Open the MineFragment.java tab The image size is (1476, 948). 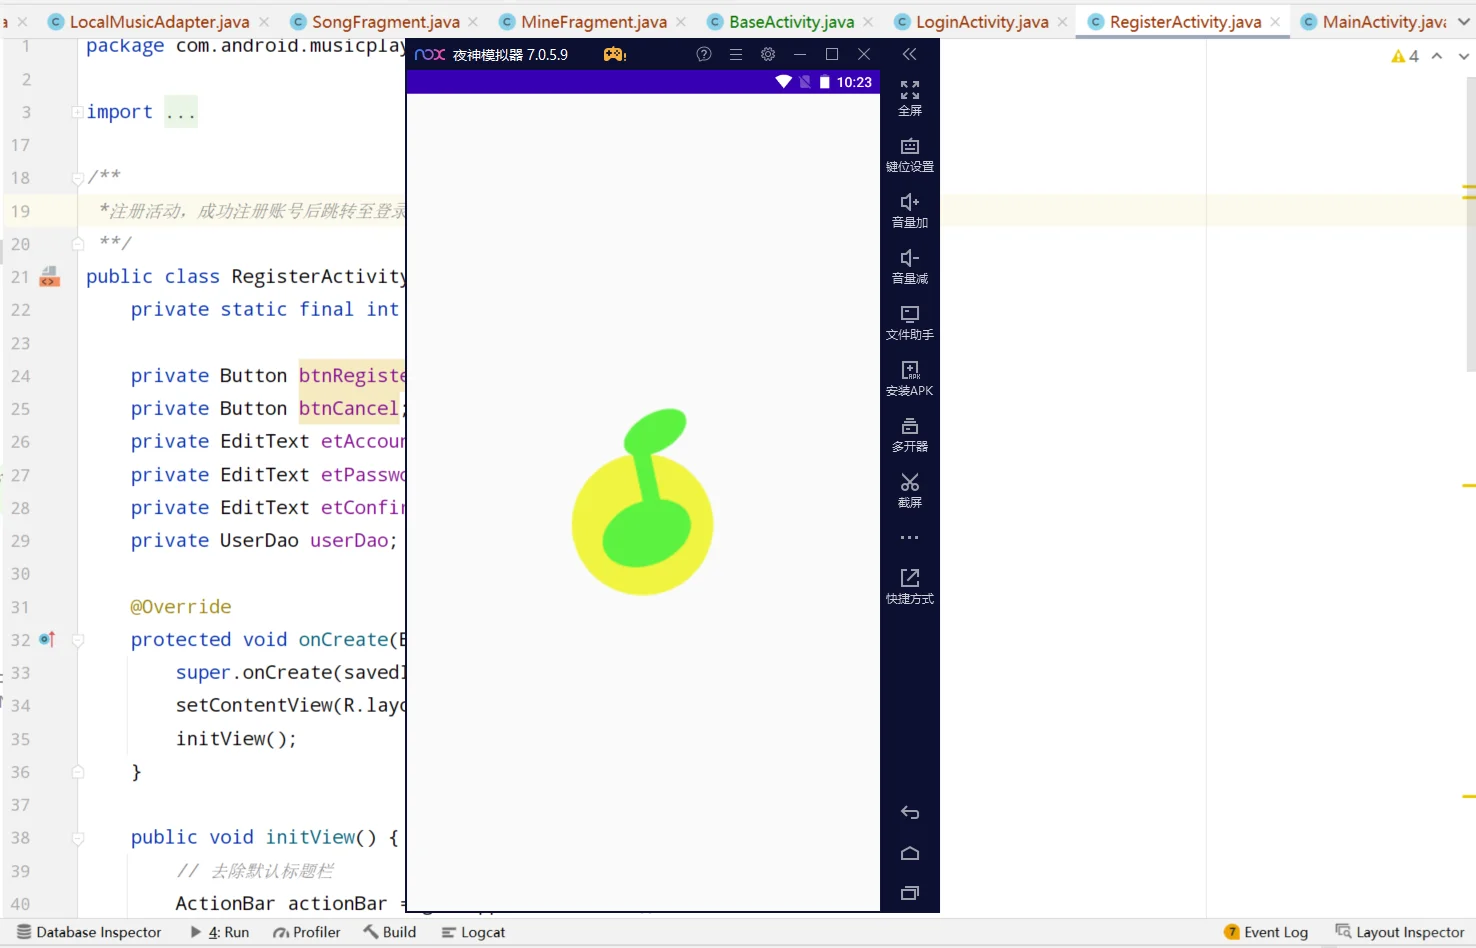tap(594, 22)
